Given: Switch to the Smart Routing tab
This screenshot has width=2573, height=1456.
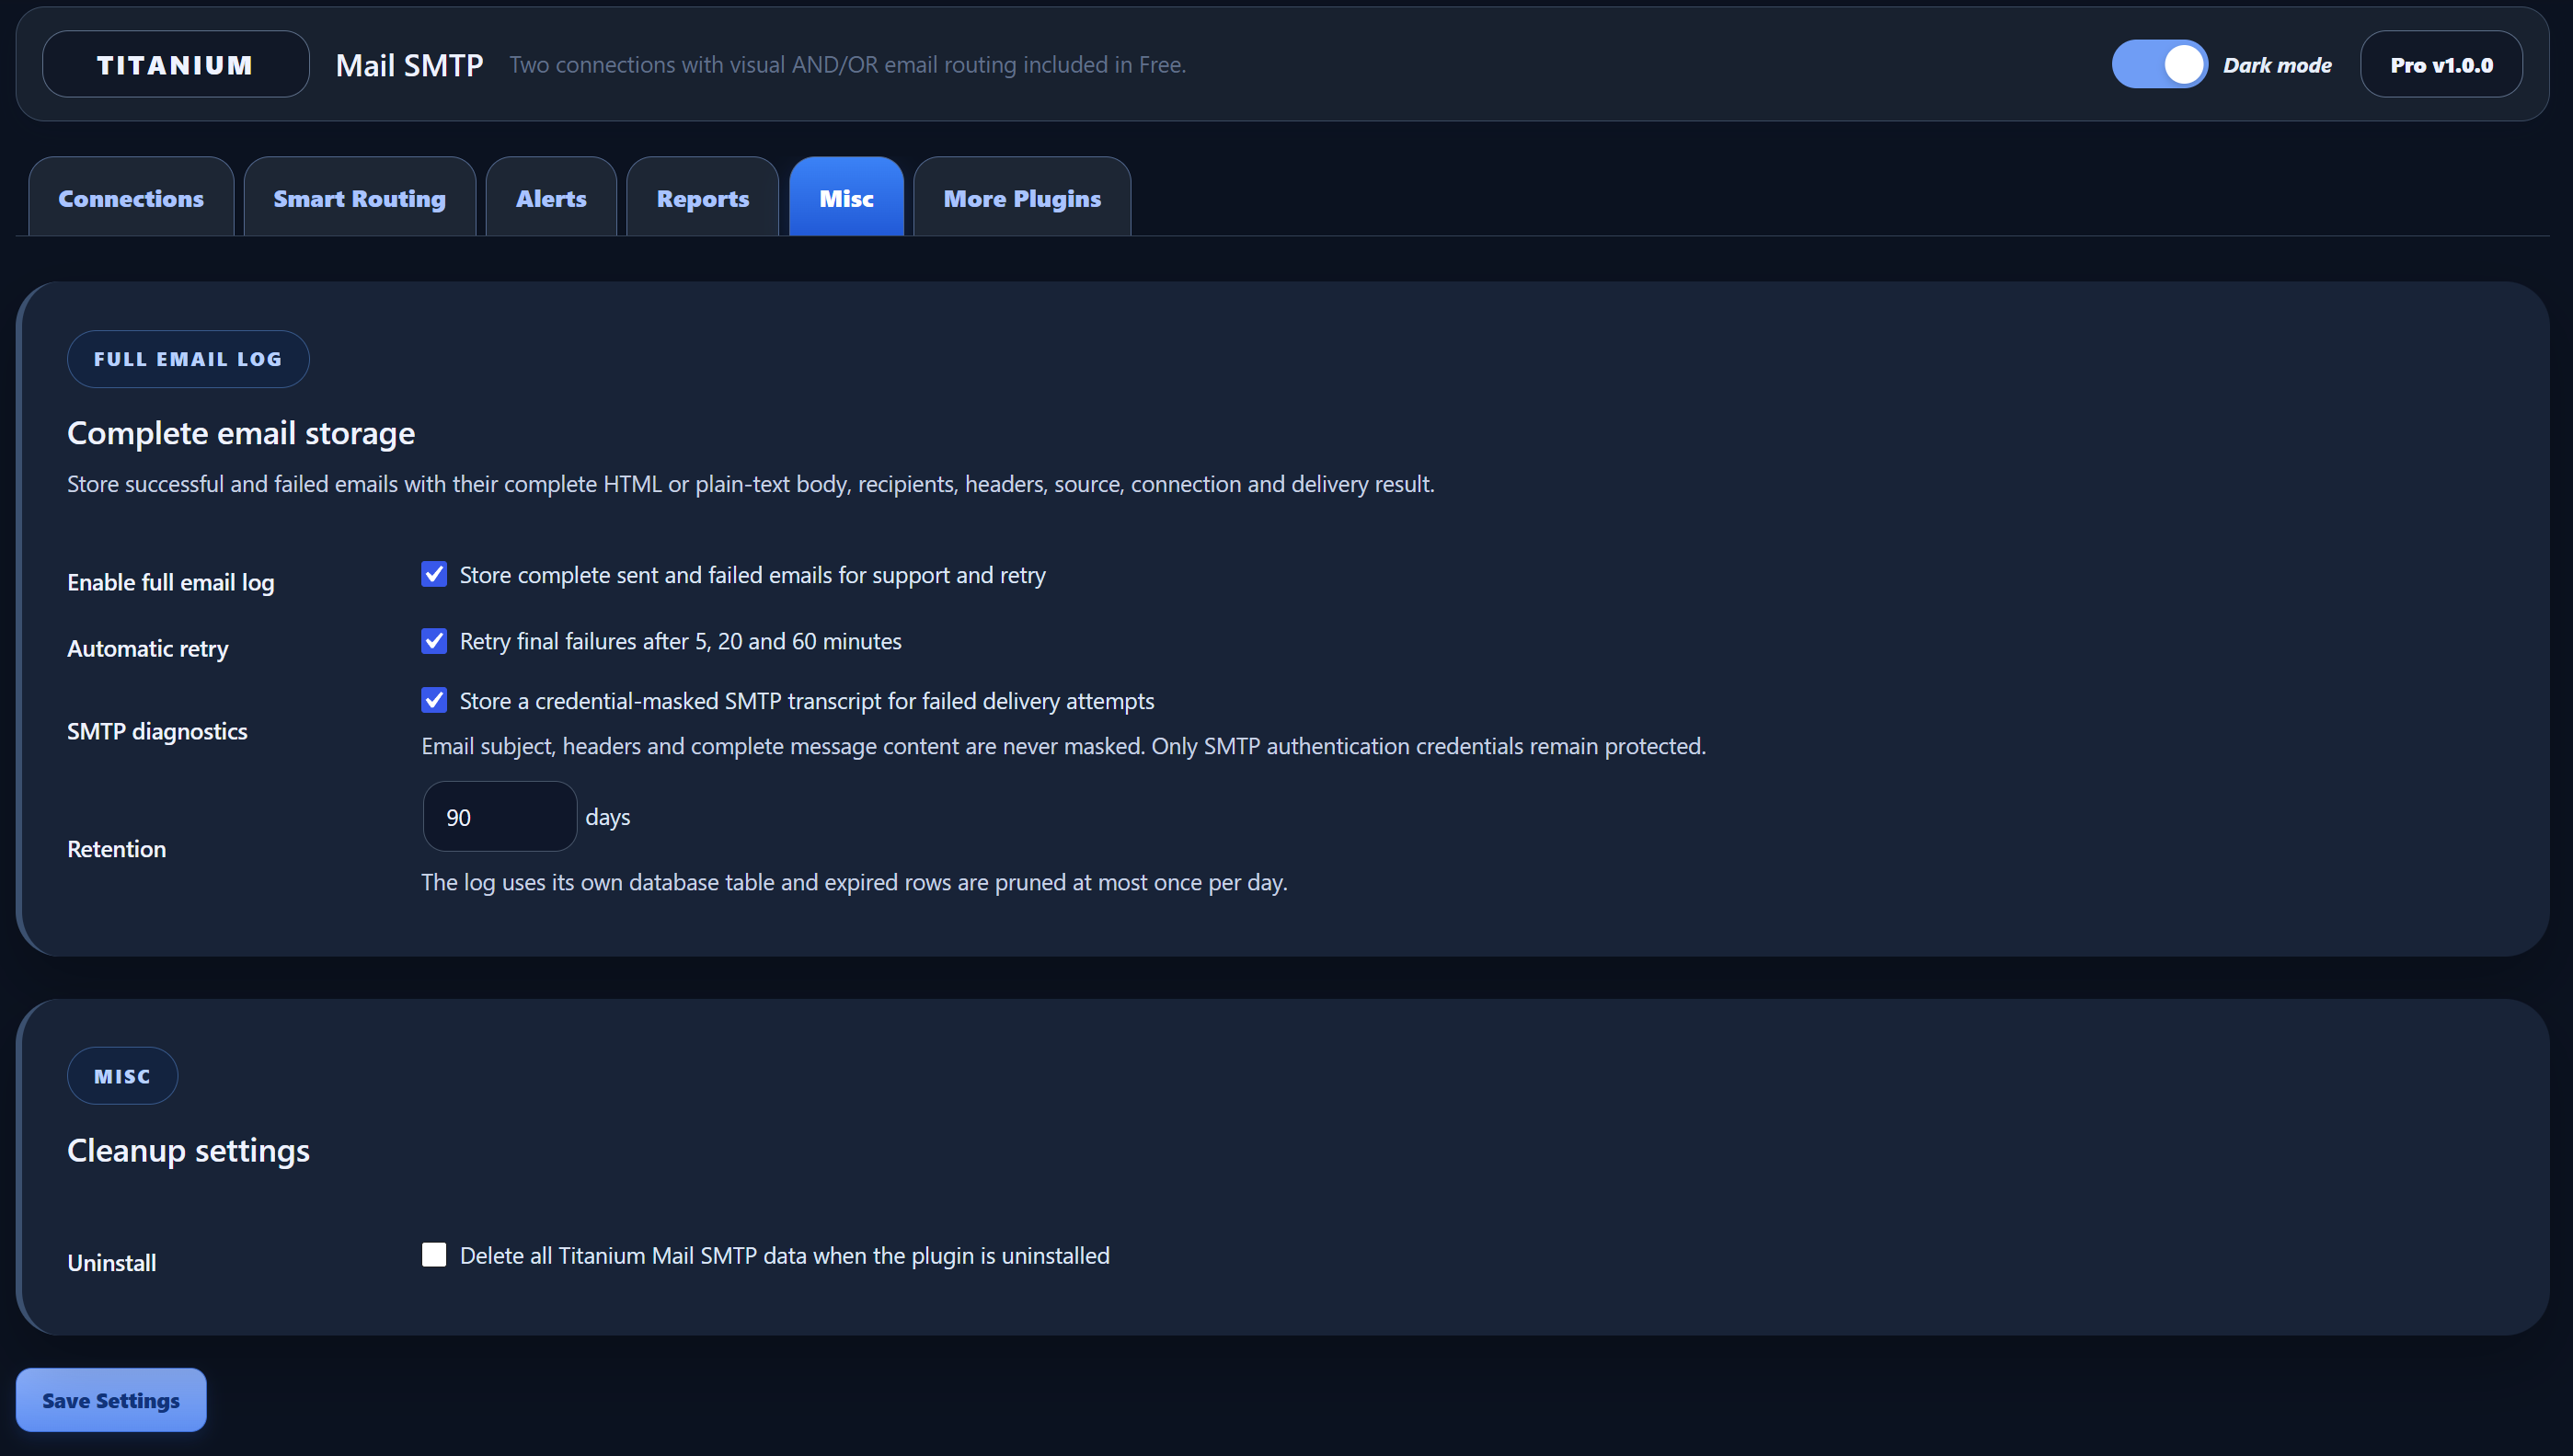Looking at the screenshot, I should (x=359, y=197).
